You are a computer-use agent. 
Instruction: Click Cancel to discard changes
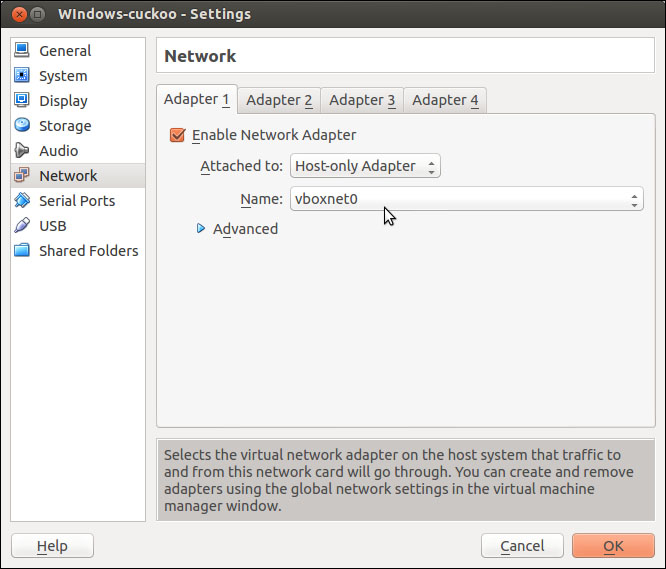[522, 546]
